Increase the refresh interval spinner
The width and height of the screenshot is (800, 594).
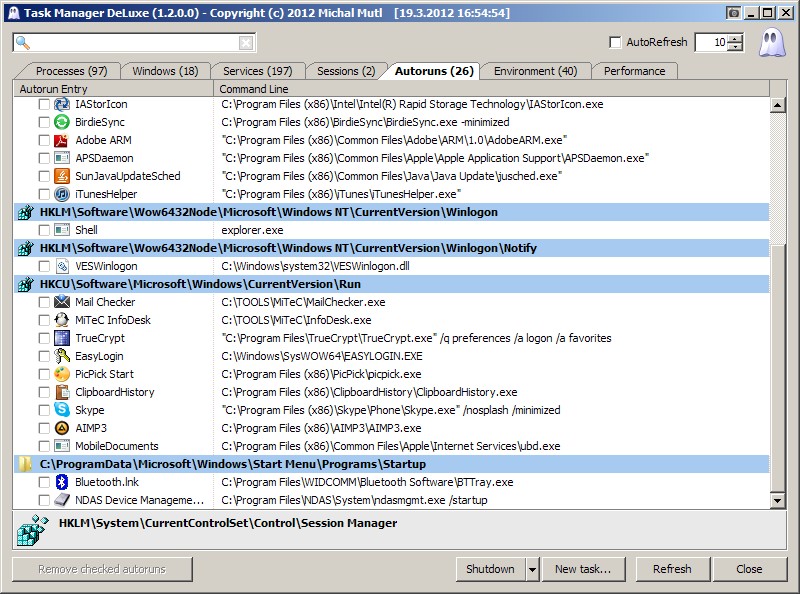(735, 38)
